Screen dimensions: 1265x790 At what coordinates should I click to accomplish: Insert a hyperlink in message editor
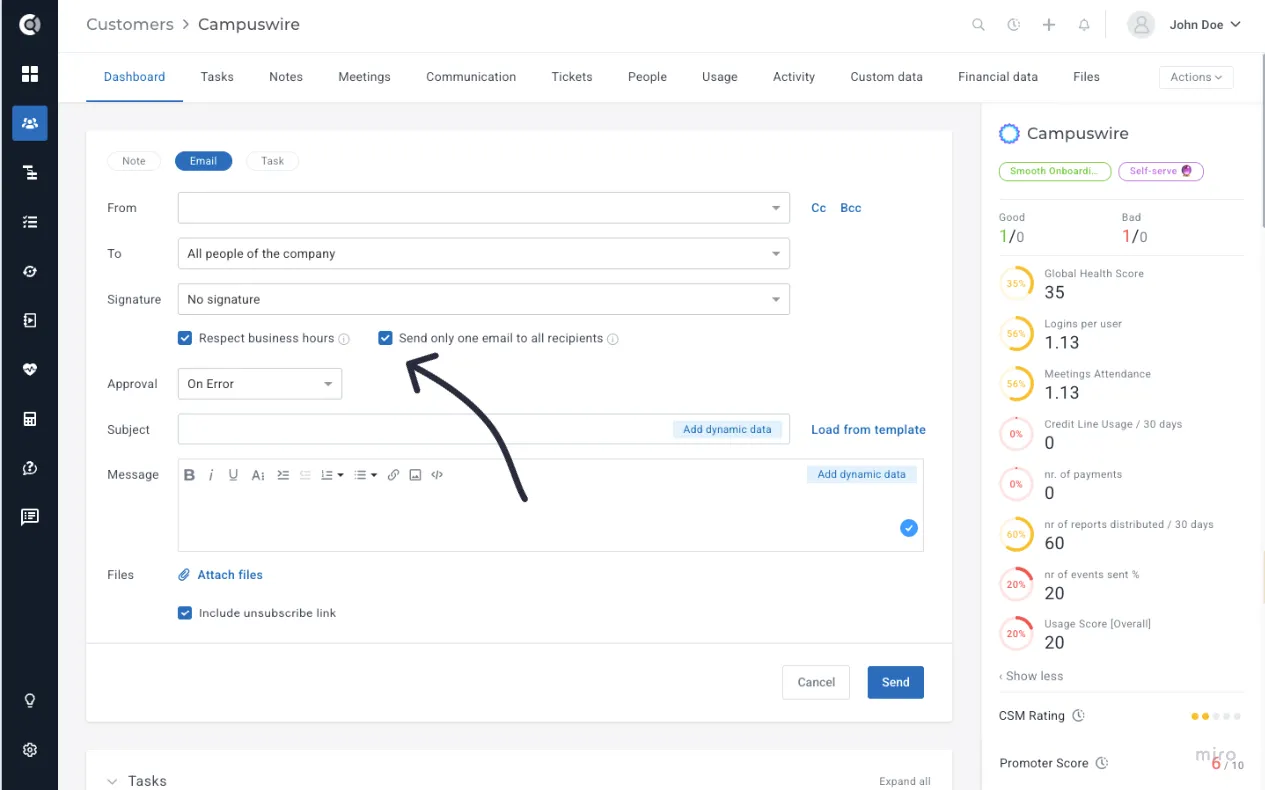tap(393, 475)
